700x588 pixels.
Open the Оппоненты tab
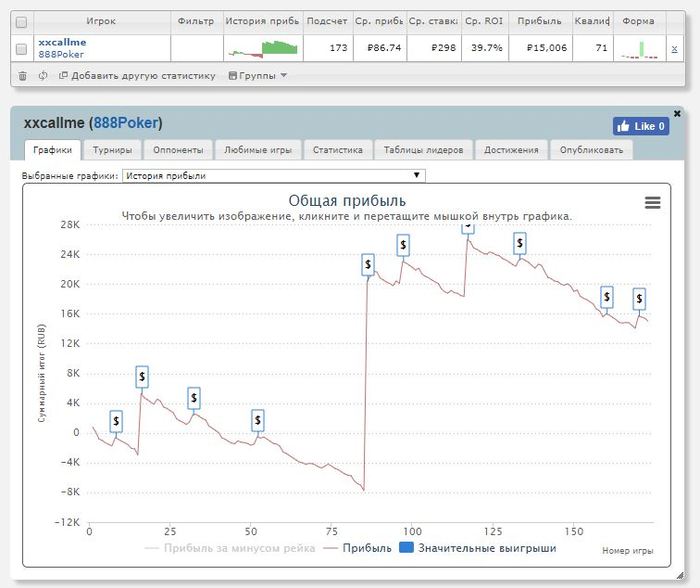[x=178, y=150]
